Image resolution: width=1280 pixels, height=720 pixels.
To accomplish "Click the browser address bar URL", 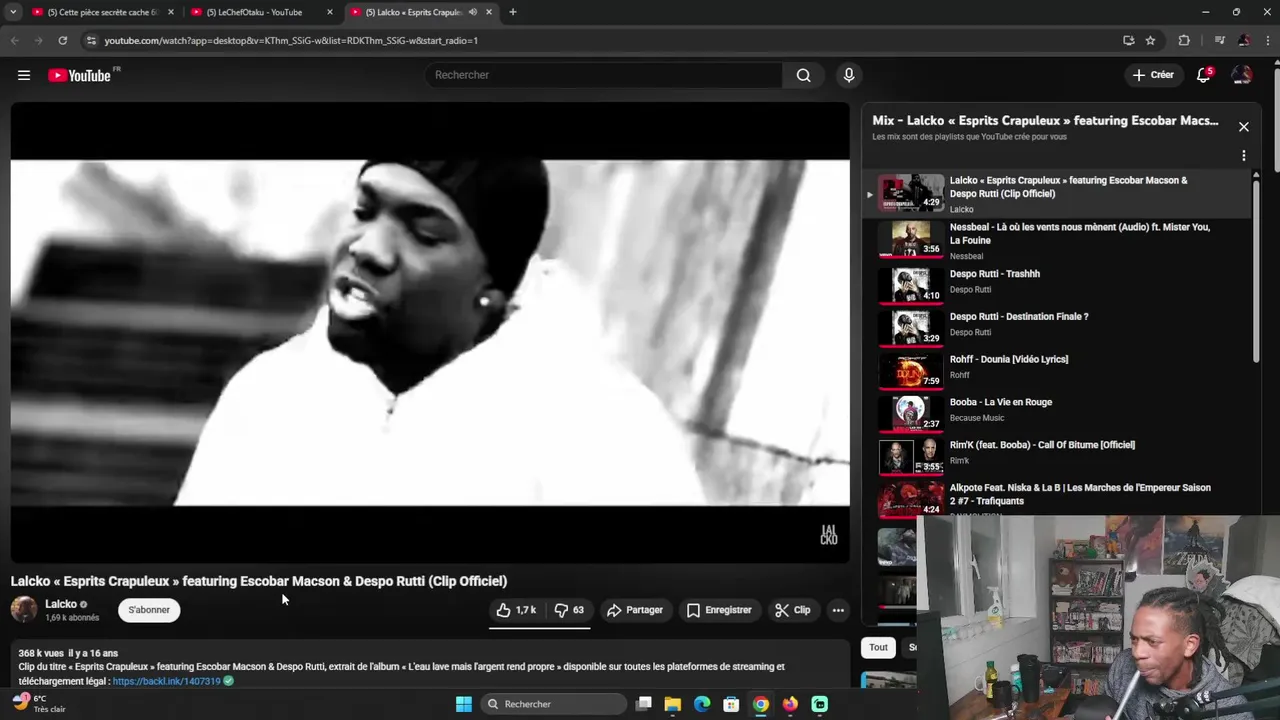I will 291,41.
